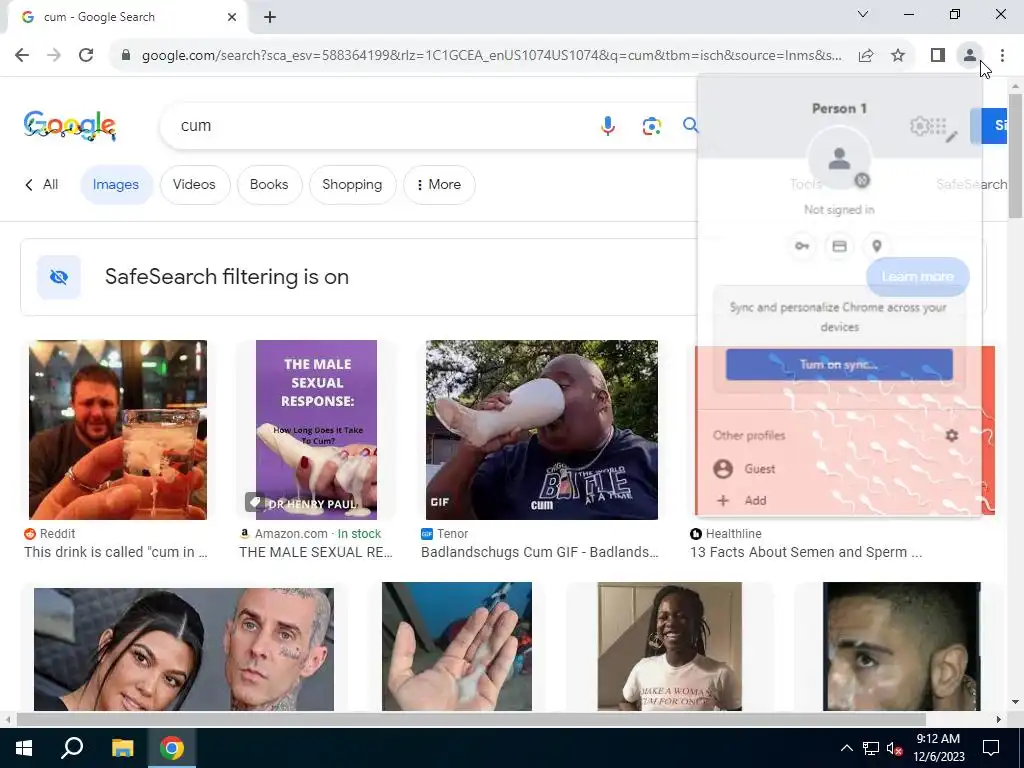Viewport: 1024px width, 768px height.
Task: Click the SafeSearch crossed-eye icon in banner
Action: point(59,277)
